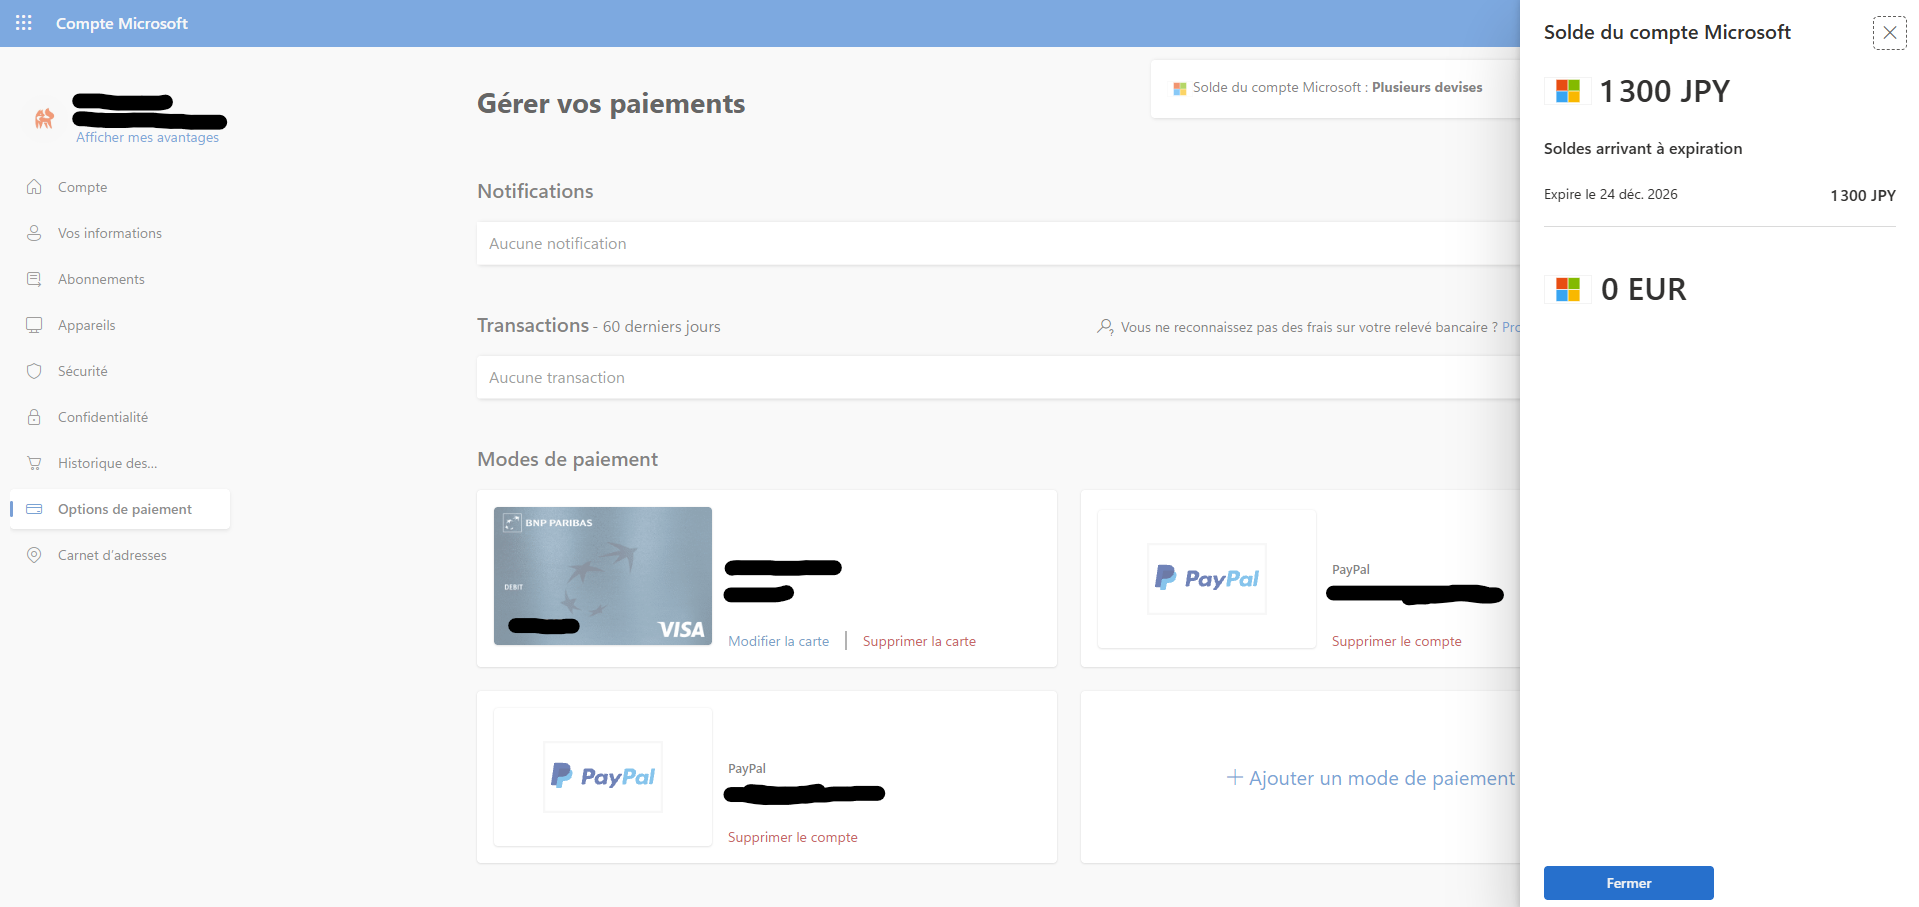Click the Historique des... cart icon
Screen dimensions: 1919x907
point(34,463)
